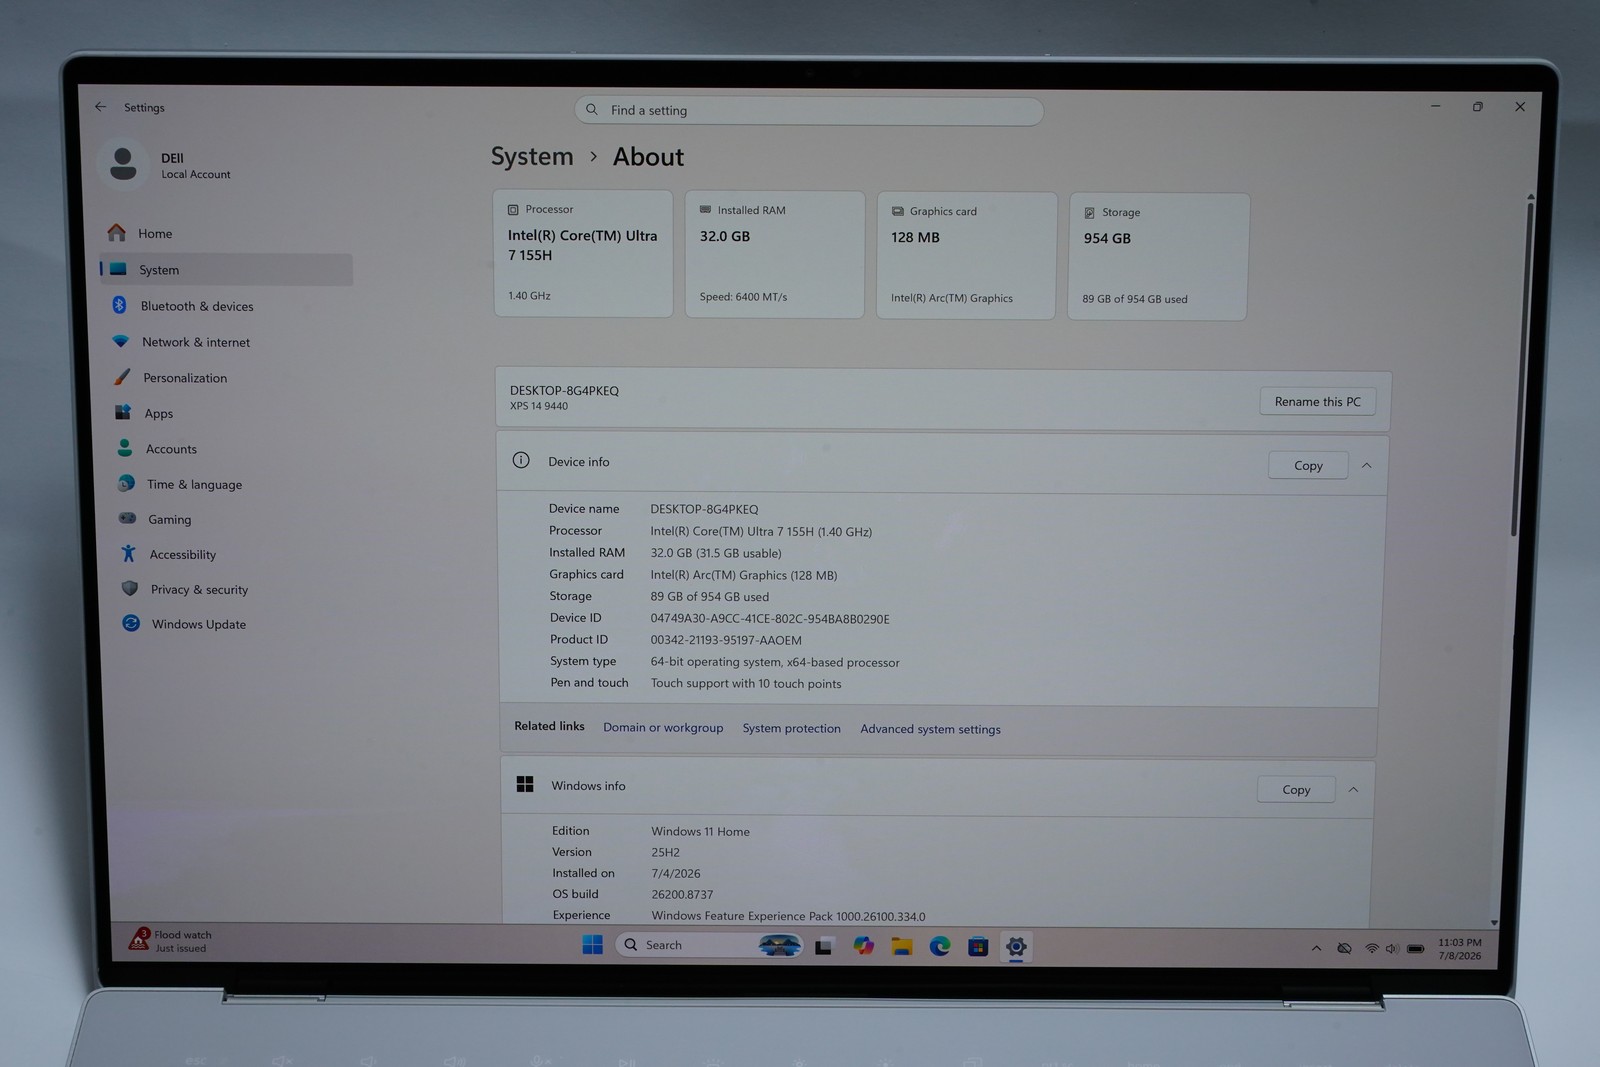Open the Graphics card info card
Screen dimensions: 1600x1067
point(966,256)
